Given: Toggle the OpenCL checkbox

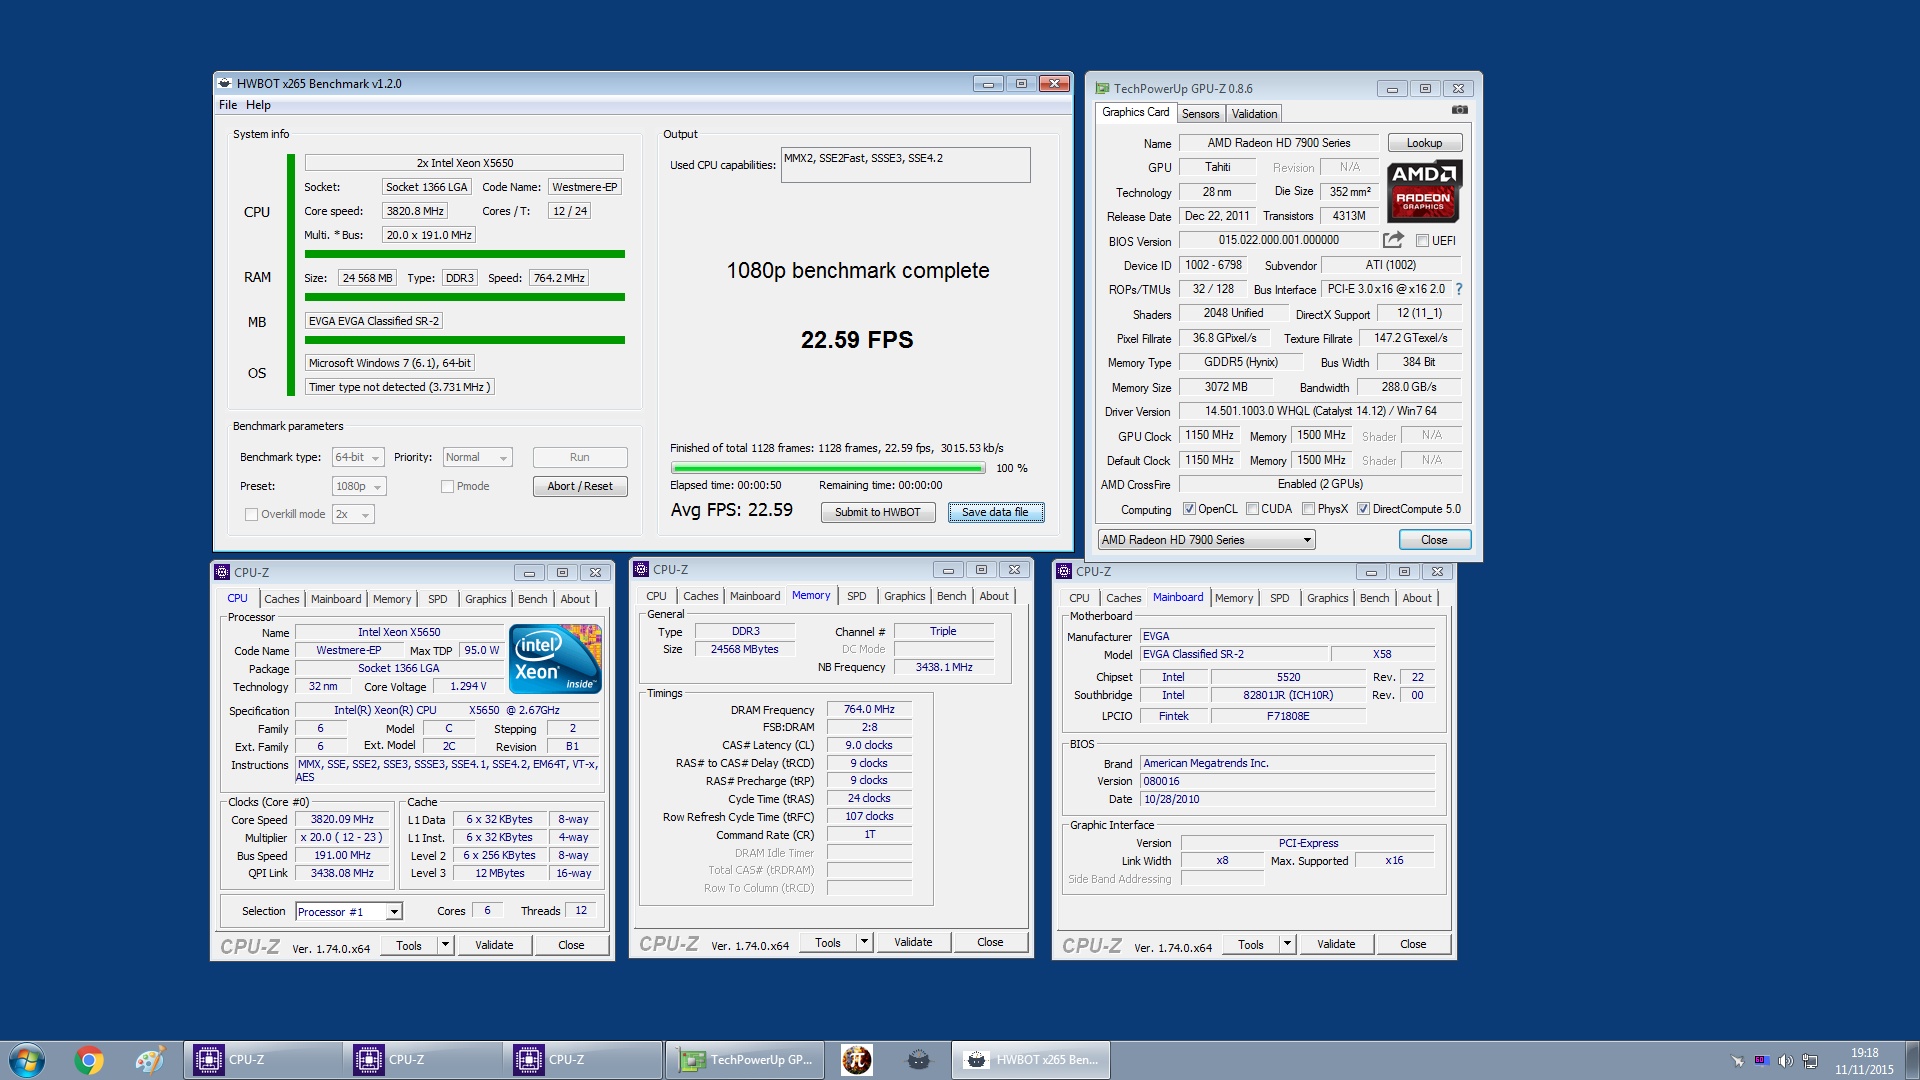Looking at the screenshot, I should coord(1189,509).
